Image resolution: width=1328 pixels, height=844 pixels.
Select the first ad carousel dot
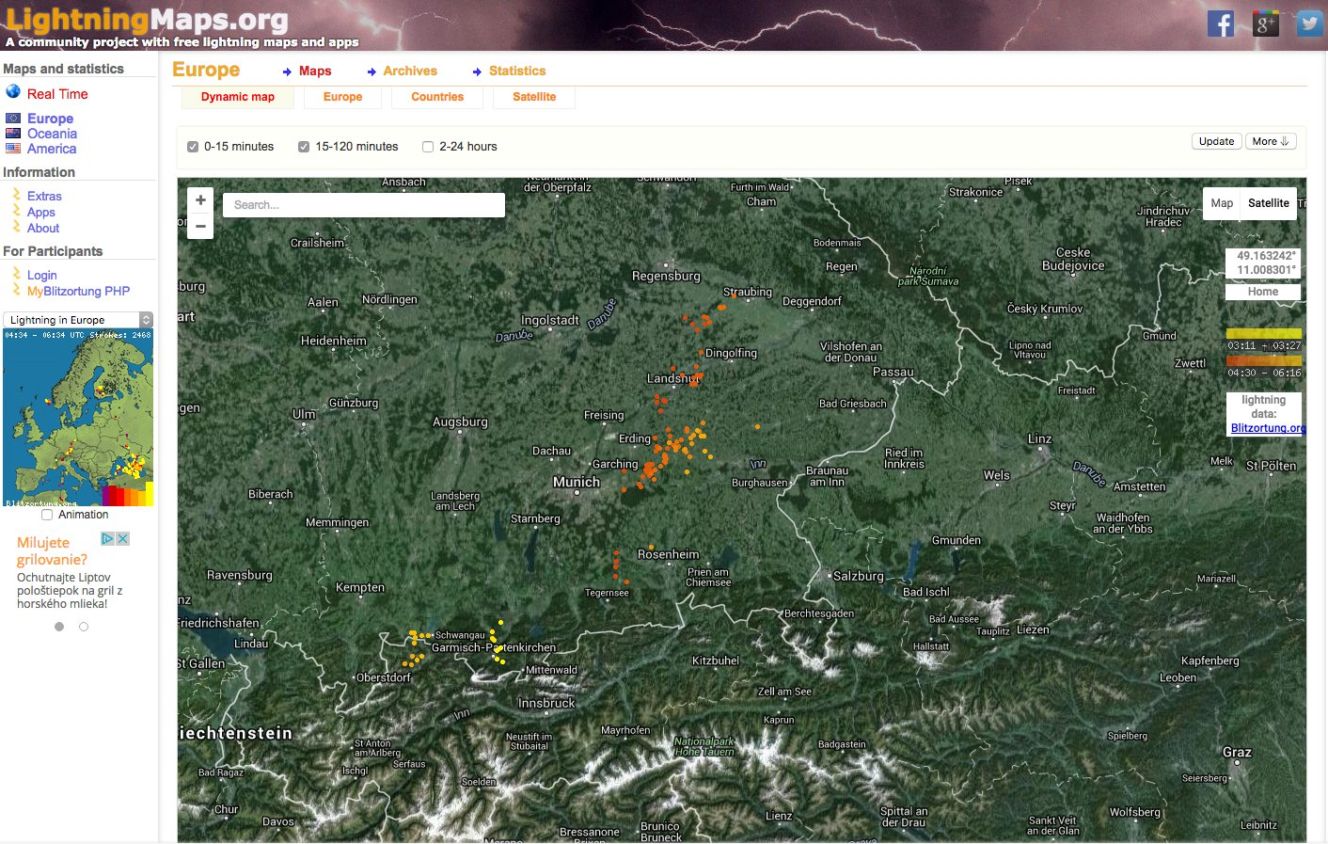pos(59,627)
